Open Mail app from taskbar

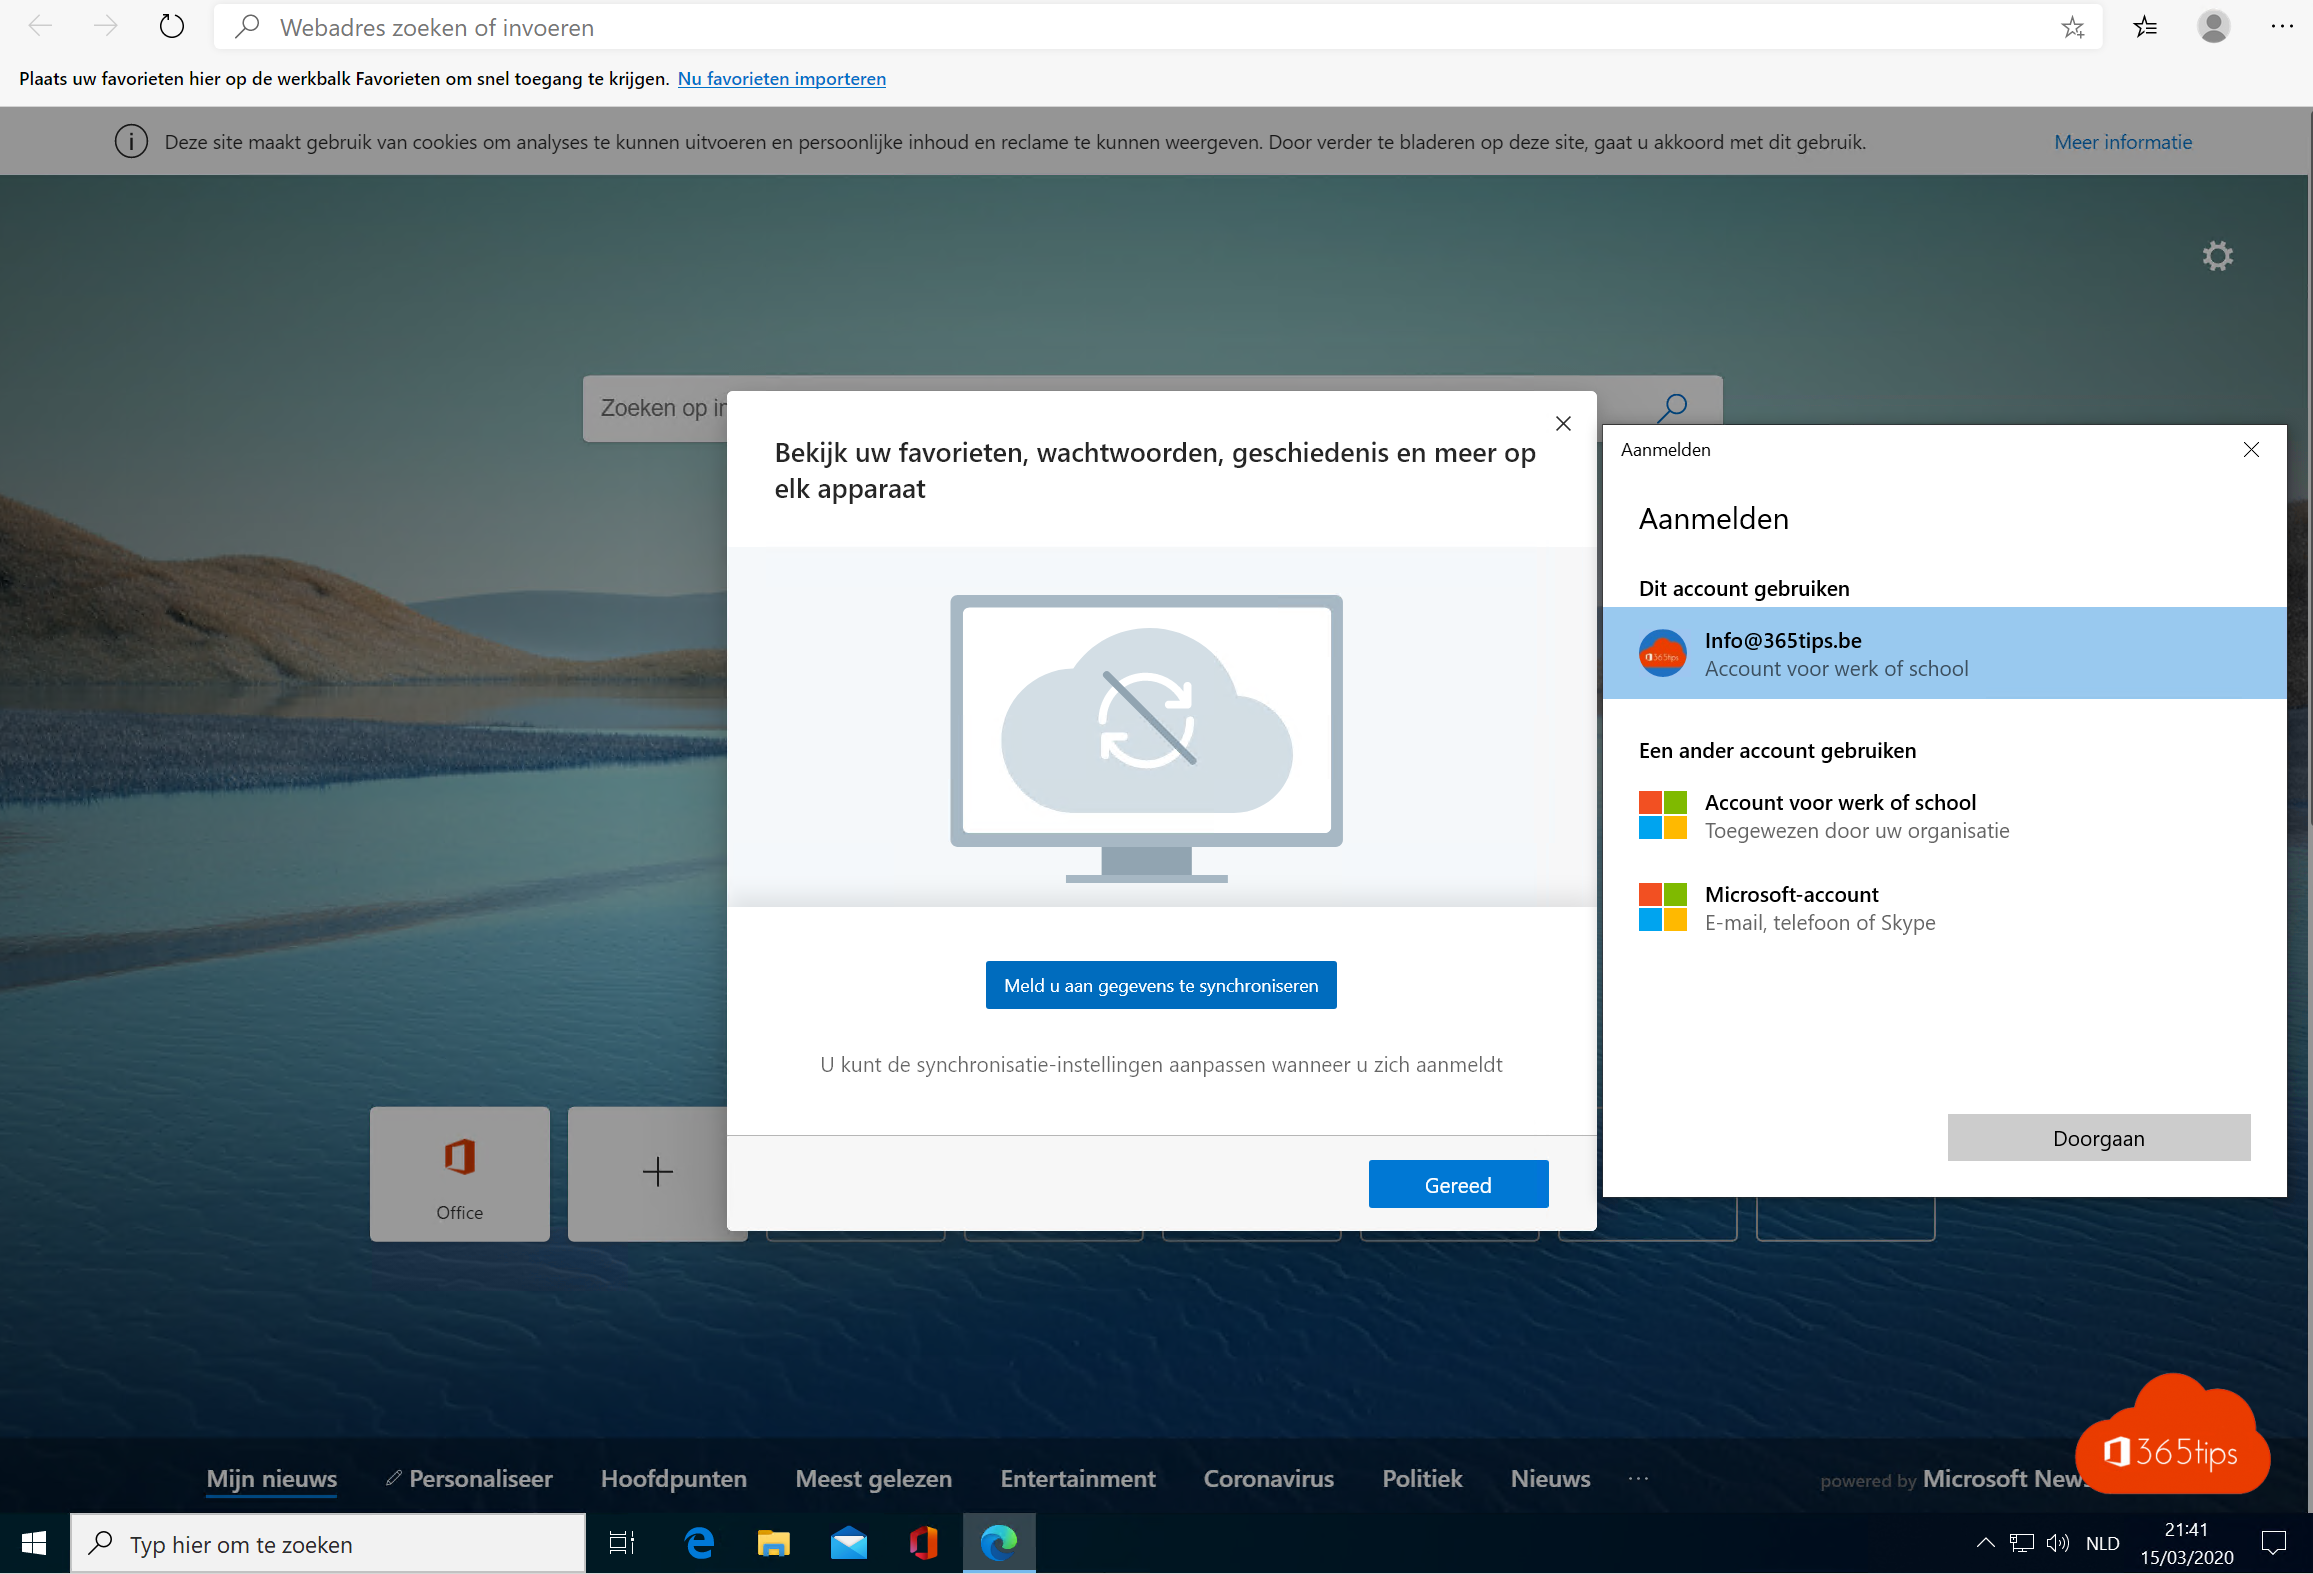[x=849, y=1544]
